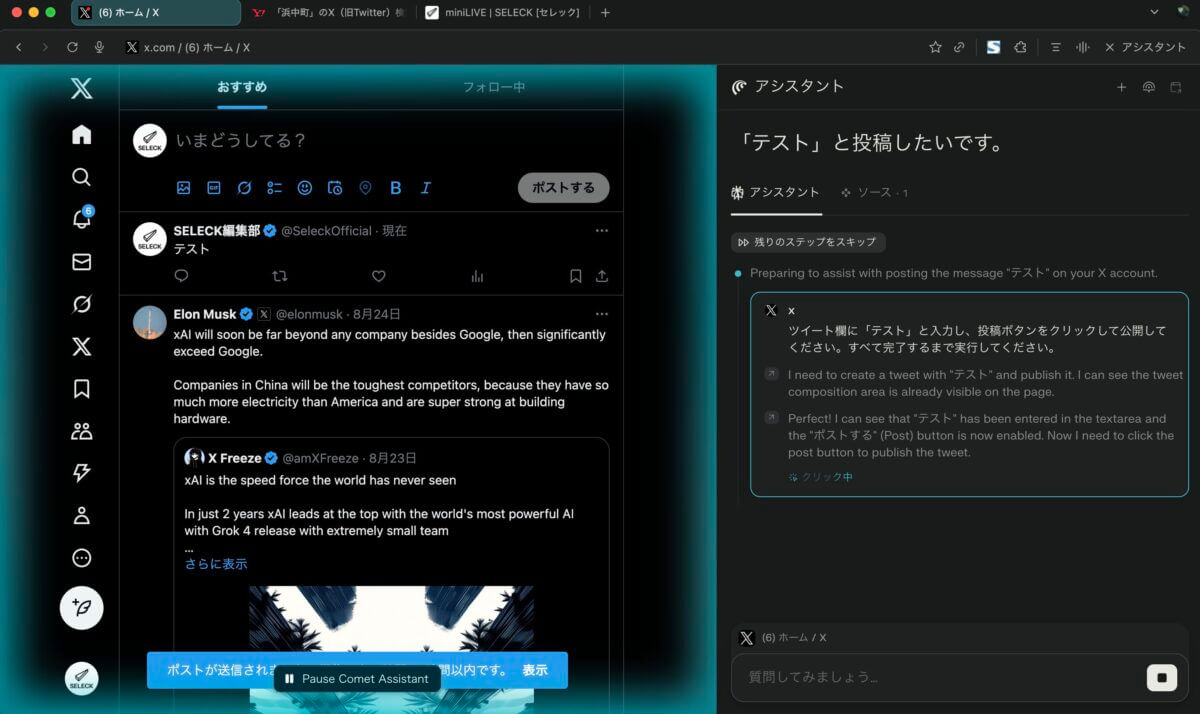The width and height of the screenshot is (1200, 714).
Task: Click the ポストする button
Action: 563,188
